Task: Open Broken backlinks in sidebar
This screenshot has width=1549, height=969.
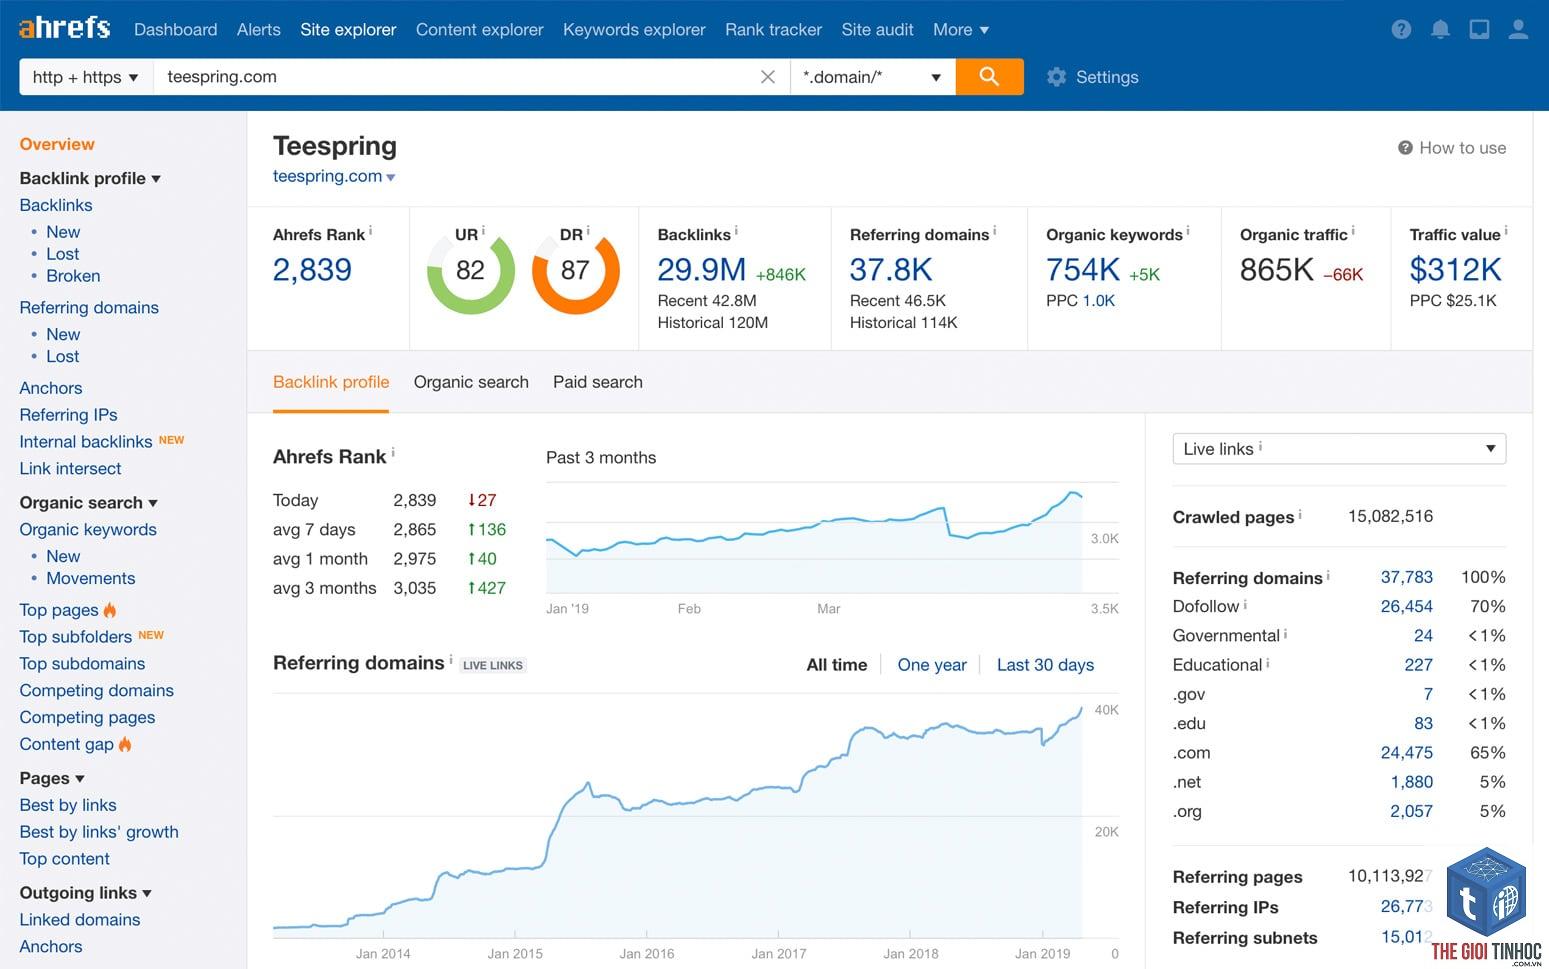Action: click(x=73, y=276)
